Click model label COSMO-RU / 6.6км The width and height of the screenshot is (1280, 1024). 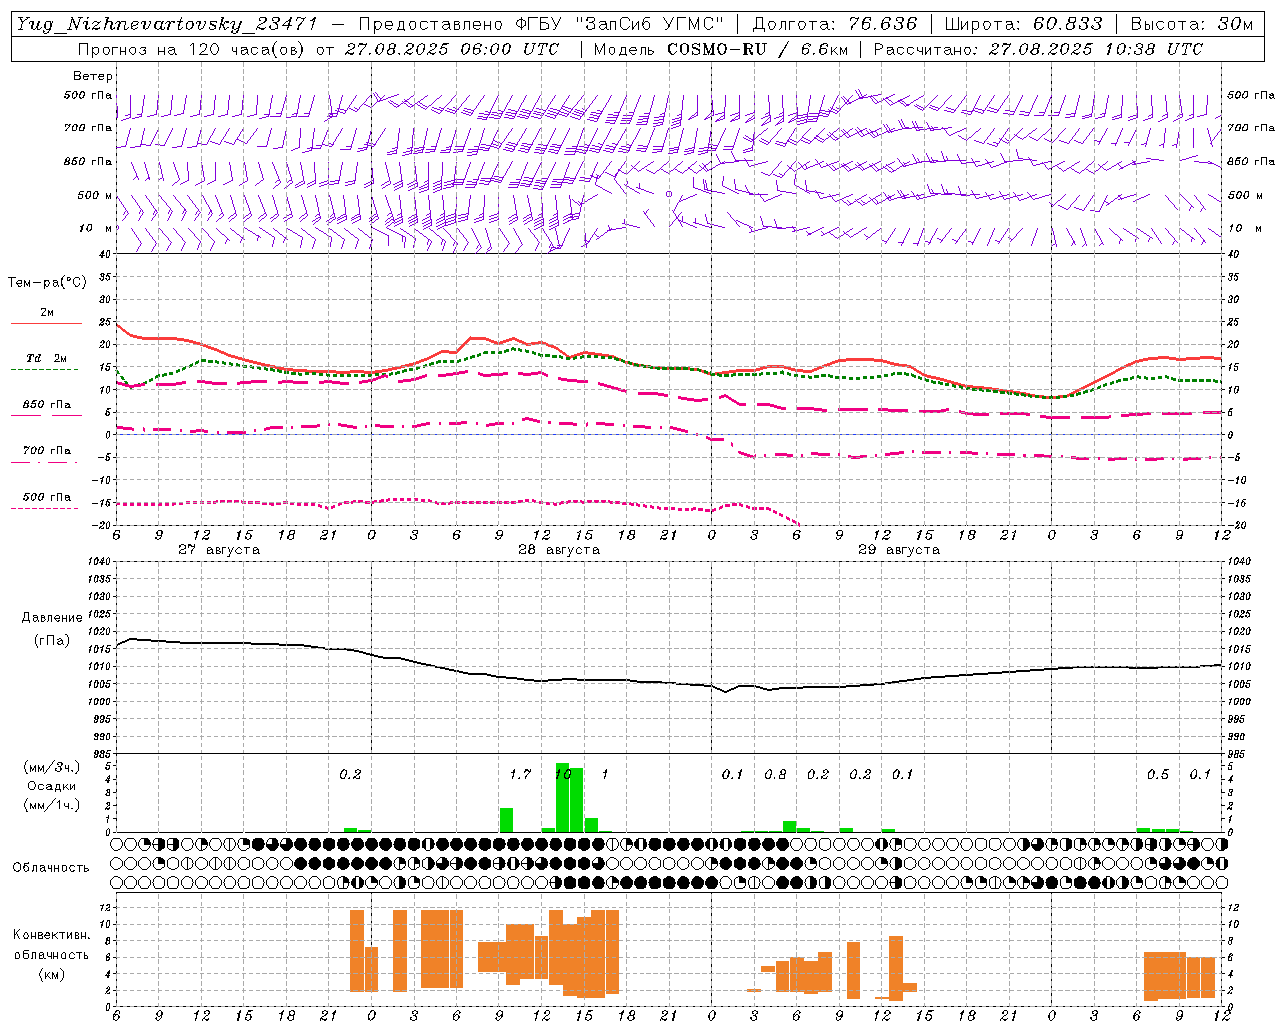(756, 49)
